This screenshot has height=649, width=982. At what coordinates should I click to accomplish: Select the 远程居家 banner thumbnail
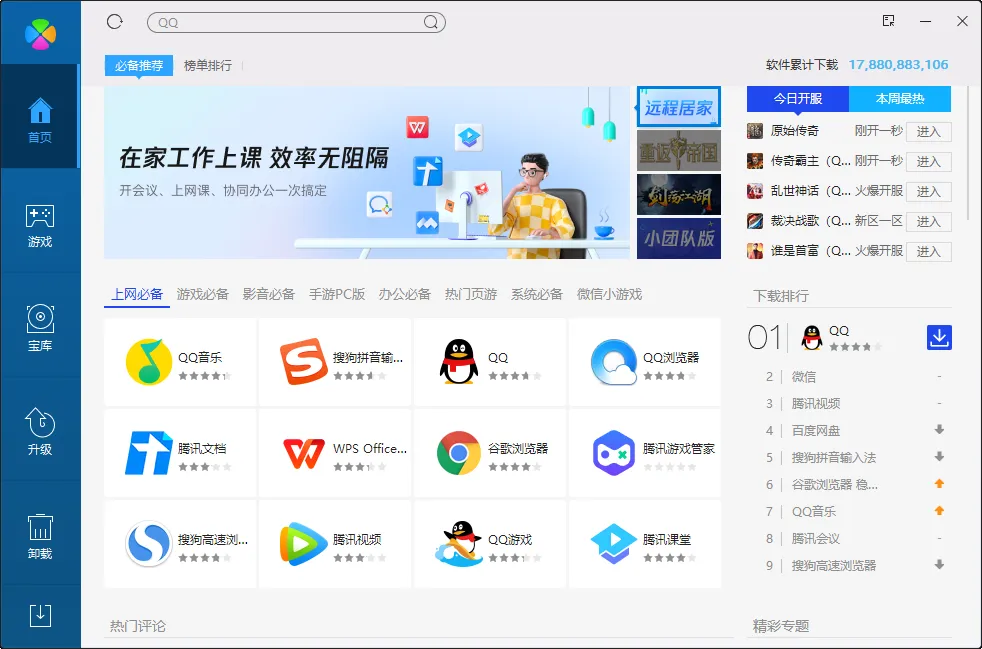tap(679, 107)
